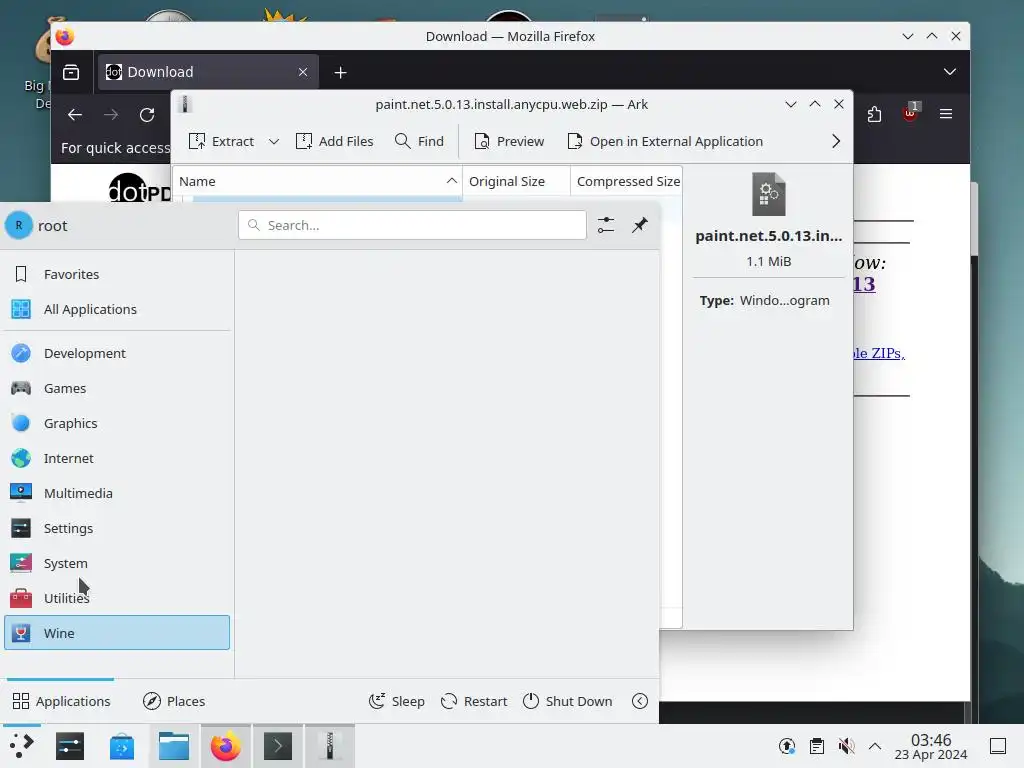Select the Wine category

point(117,633)
